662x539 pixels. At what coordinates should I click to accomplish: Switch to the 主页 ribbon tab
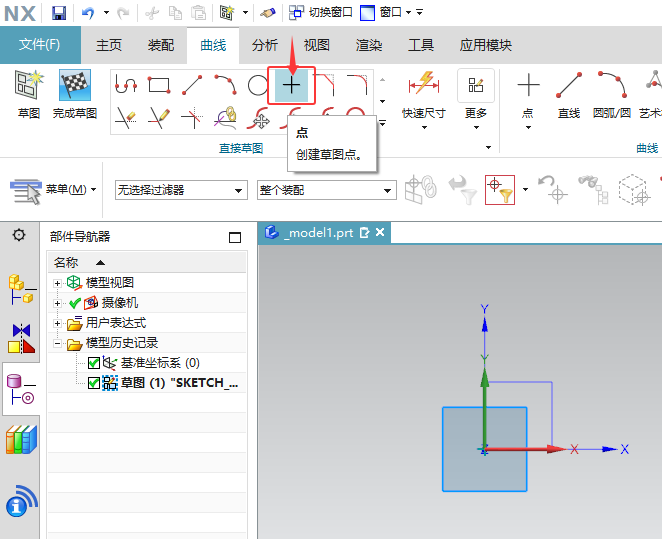click(x=109, y=45)
